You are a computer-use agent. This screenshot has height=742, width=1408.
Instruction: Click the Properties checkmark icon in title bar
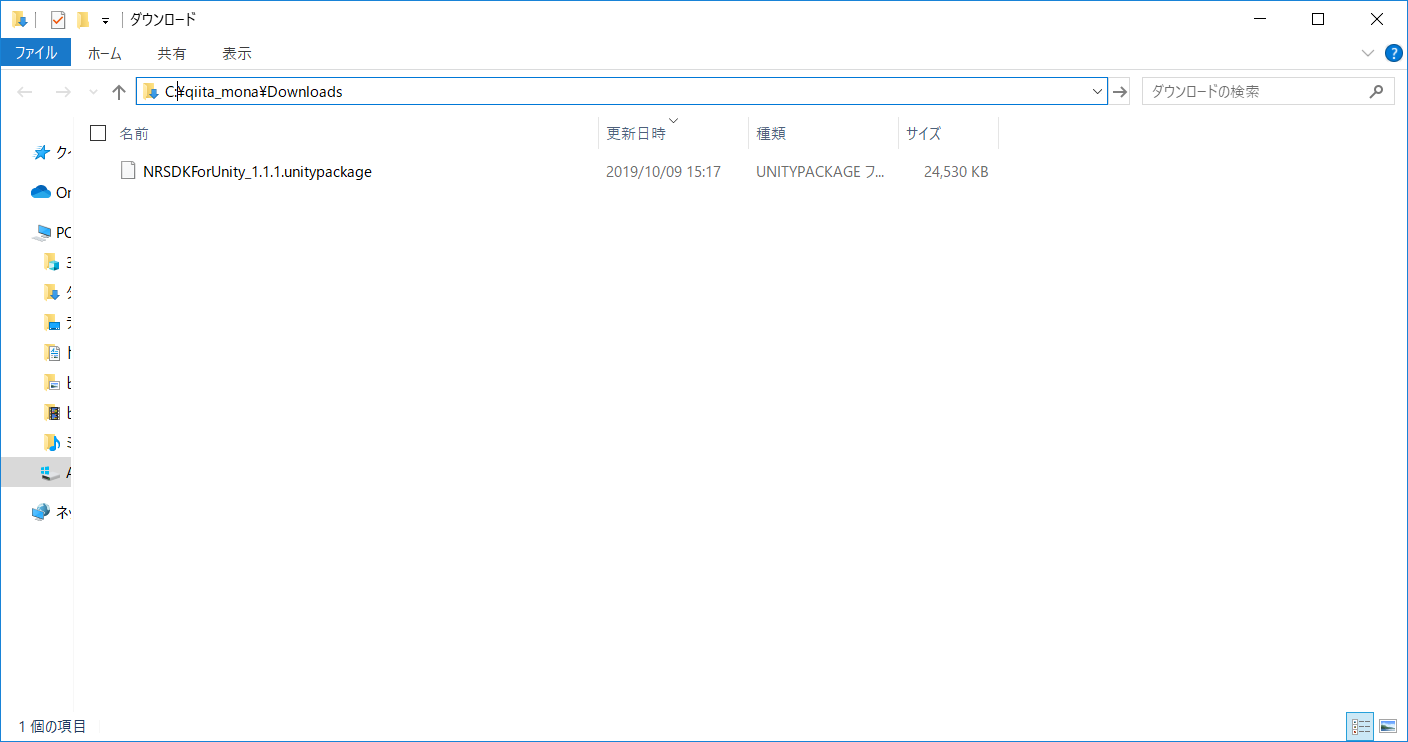pos(58,19)
